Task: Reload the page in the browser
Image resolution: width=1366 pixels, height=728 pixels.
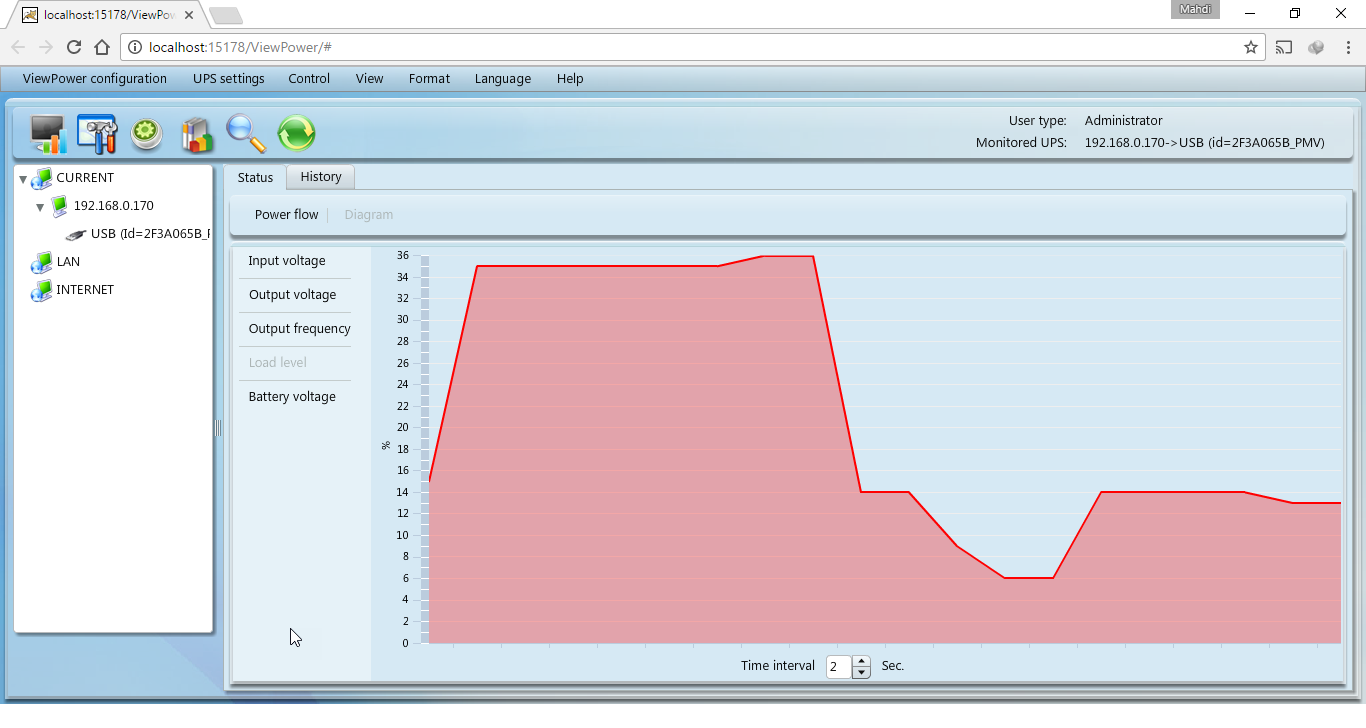Action: pos(73,47)
